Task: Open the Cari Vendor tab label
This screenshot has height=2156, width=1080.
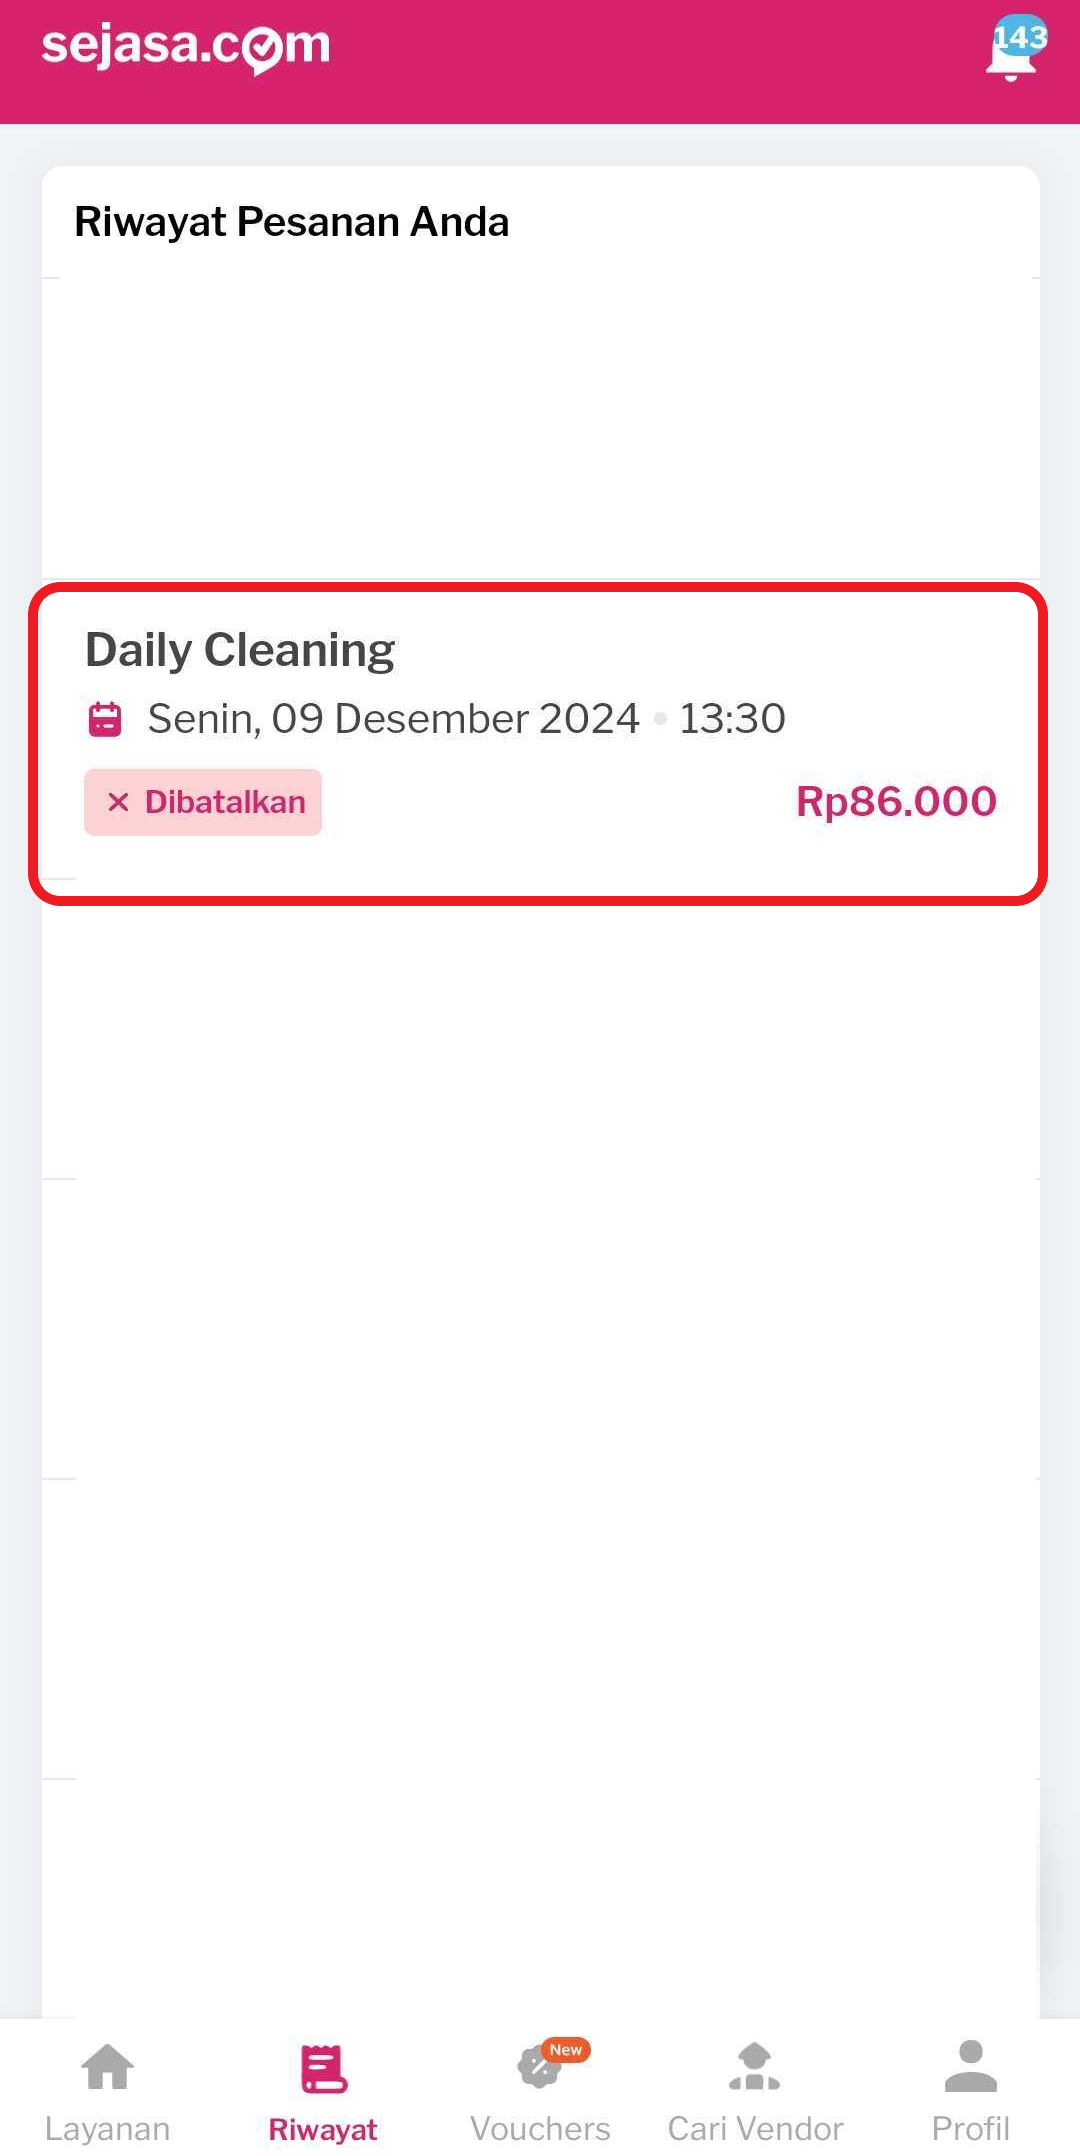Action: click(x=755, y=2129)
